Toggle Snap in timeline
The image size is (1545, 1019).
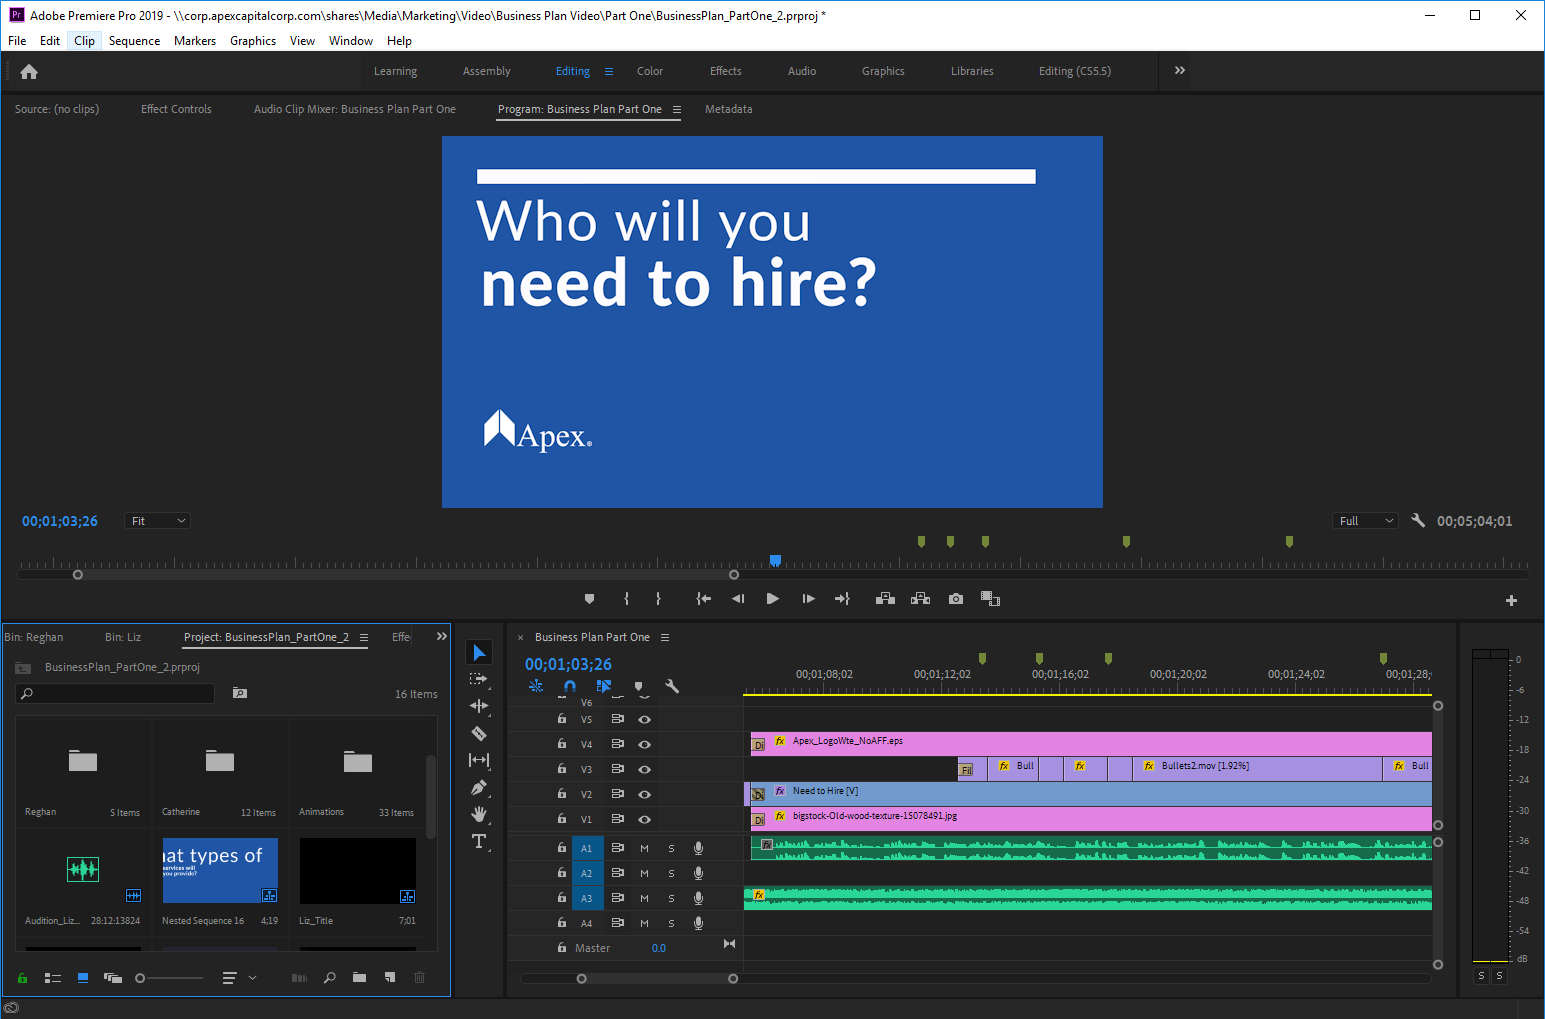[x=570, y=686]
